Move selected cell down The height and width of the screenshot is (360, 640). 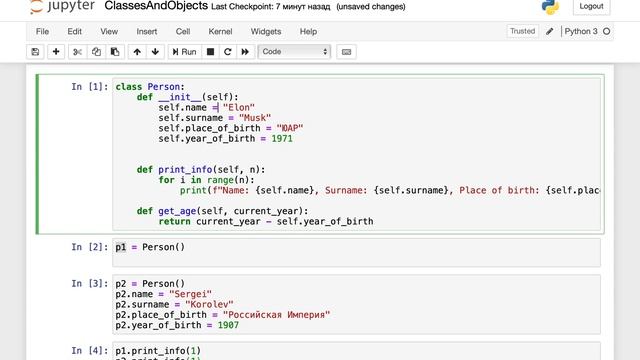coord(155,52)
